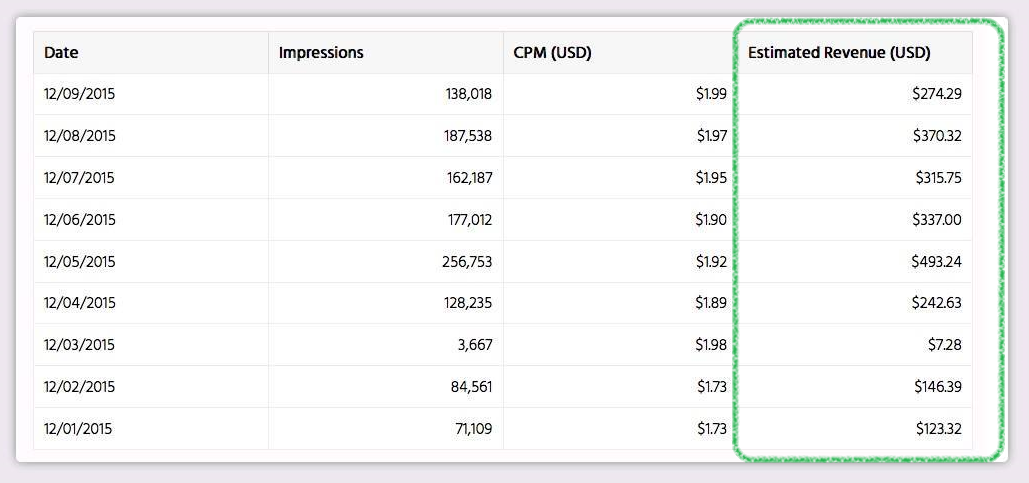Viewport: 1029px width, 483px height.
Task: Click the 138,018 impressions value
Action: tap(469, 94)
